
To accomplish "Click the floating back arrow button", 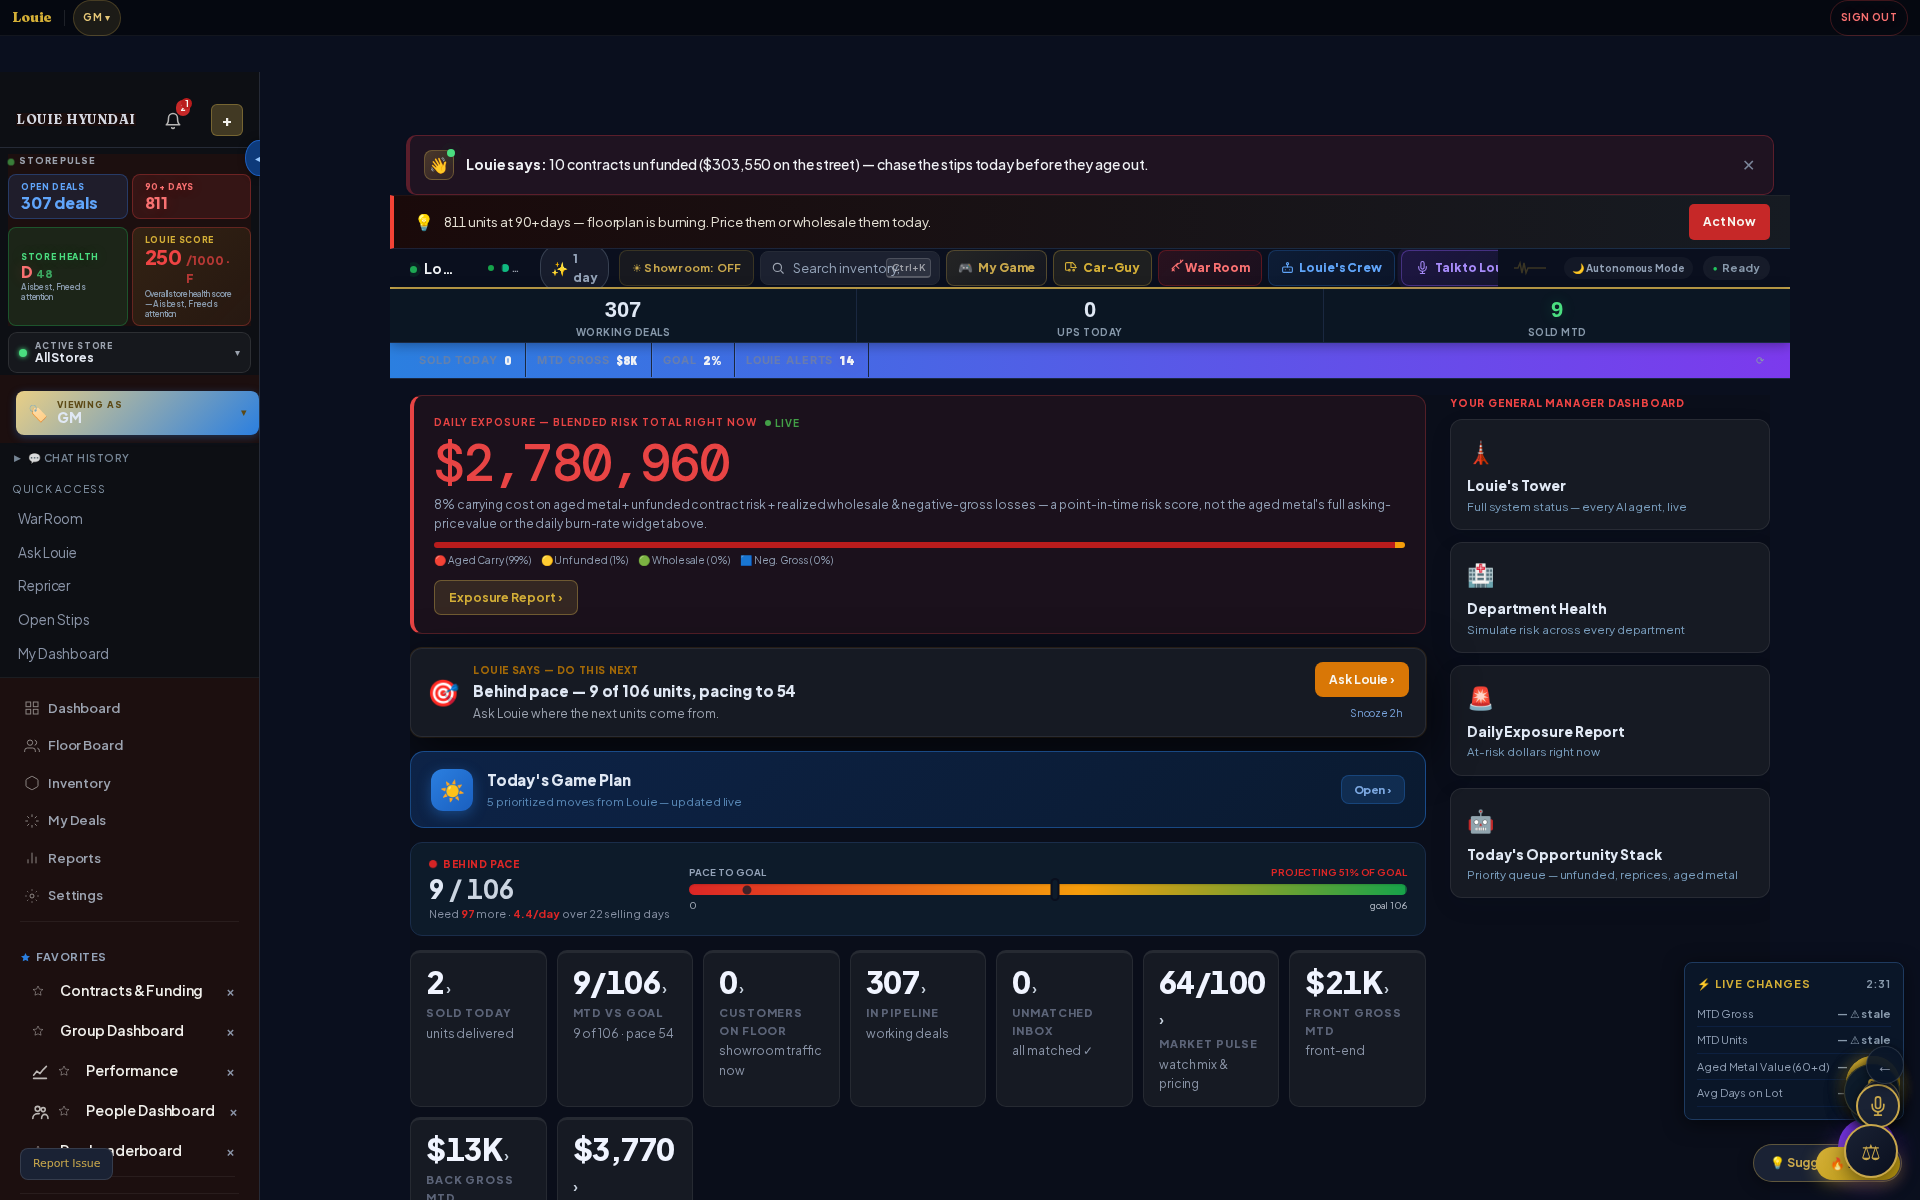I will pos(1884,1068).
